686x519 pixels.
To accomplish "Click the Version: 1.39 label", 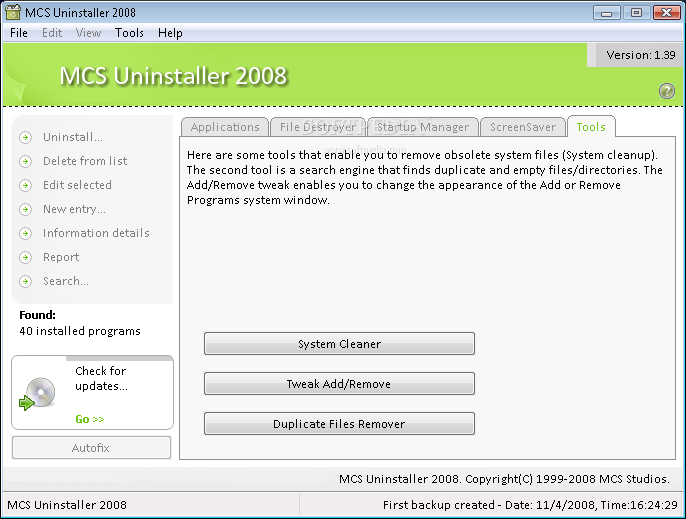I will [x=640, y=55].
